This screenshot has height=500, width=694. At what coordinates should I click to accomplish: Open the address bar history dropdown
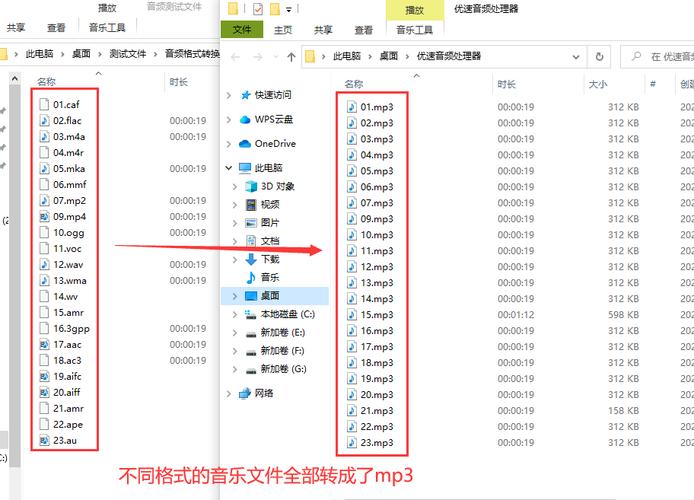click(574, 57)
